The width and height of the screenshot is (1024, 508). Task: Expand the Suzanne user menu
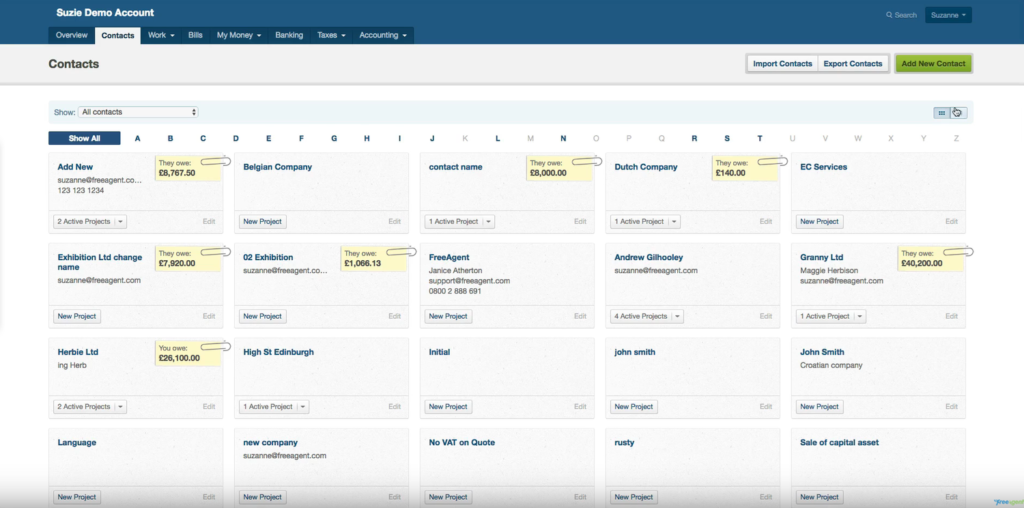point(948,15)
